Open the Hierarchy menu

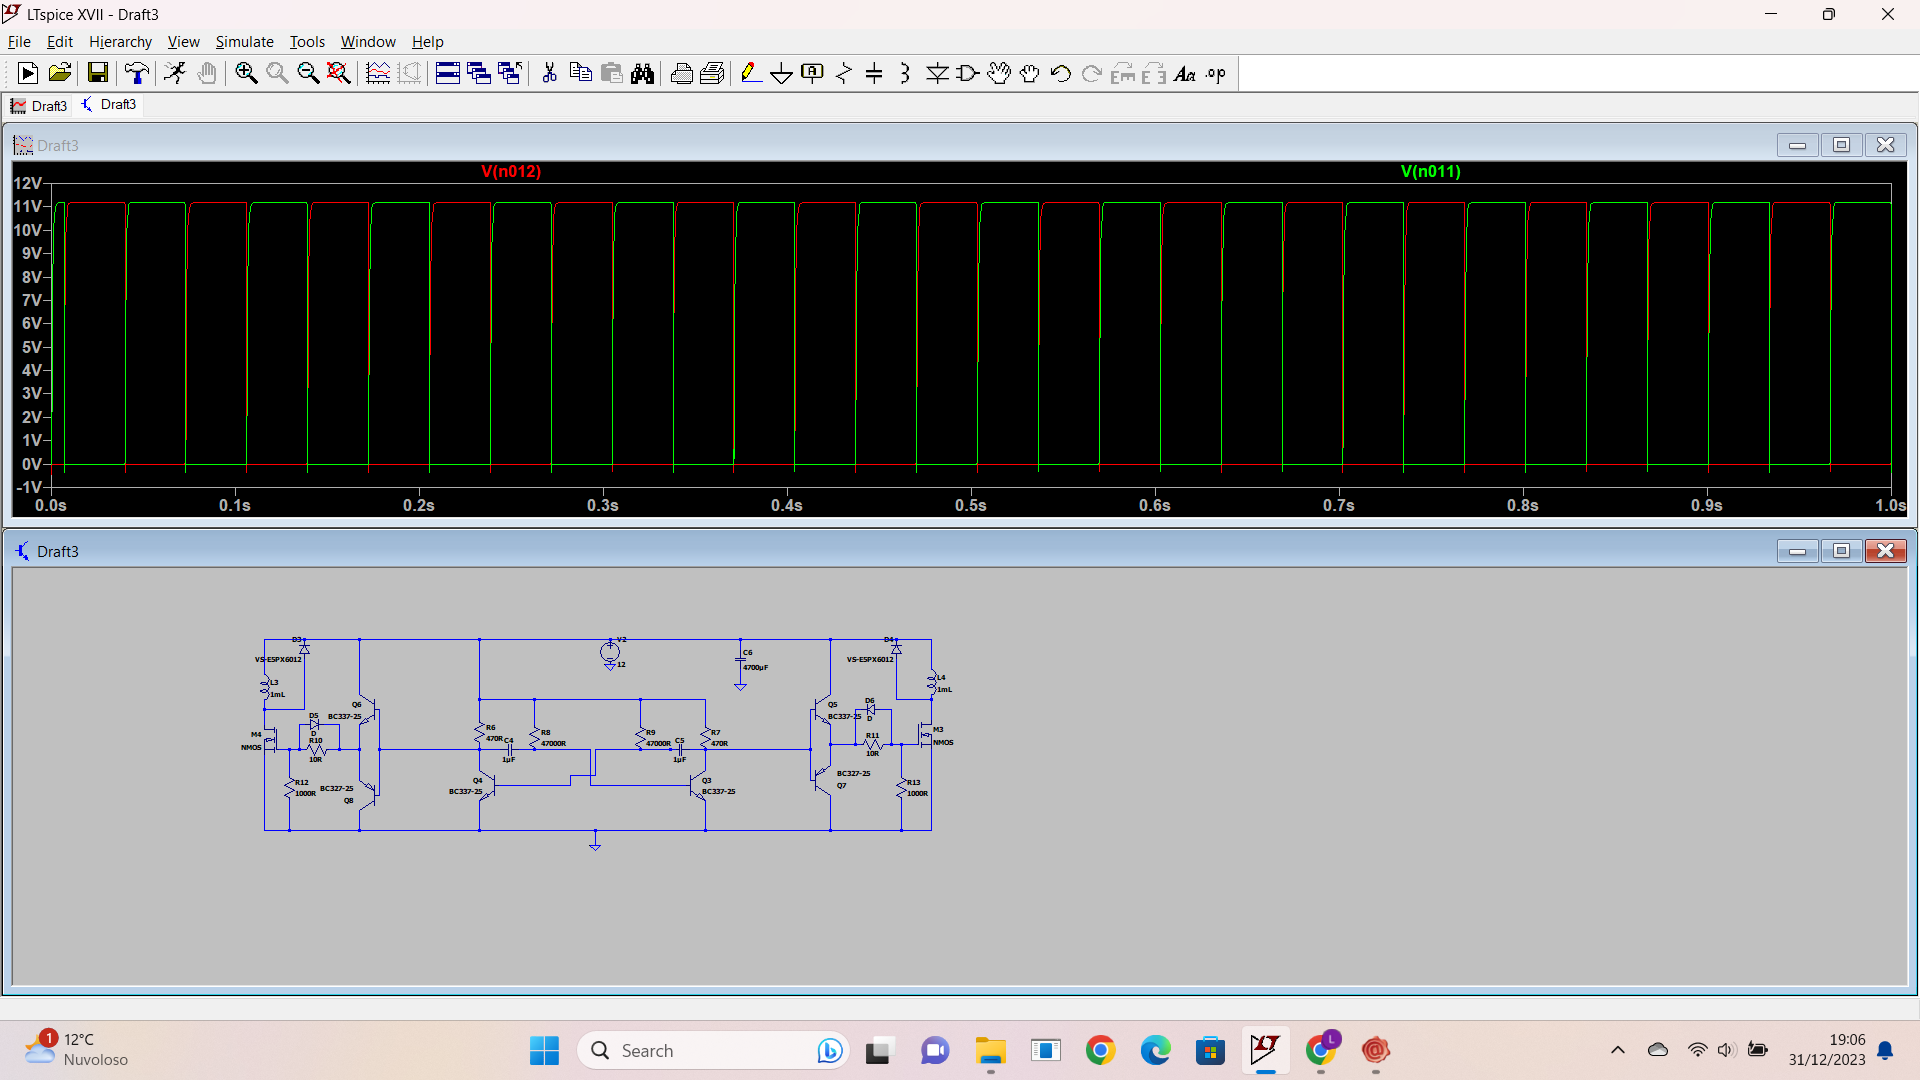coord(120,42)
